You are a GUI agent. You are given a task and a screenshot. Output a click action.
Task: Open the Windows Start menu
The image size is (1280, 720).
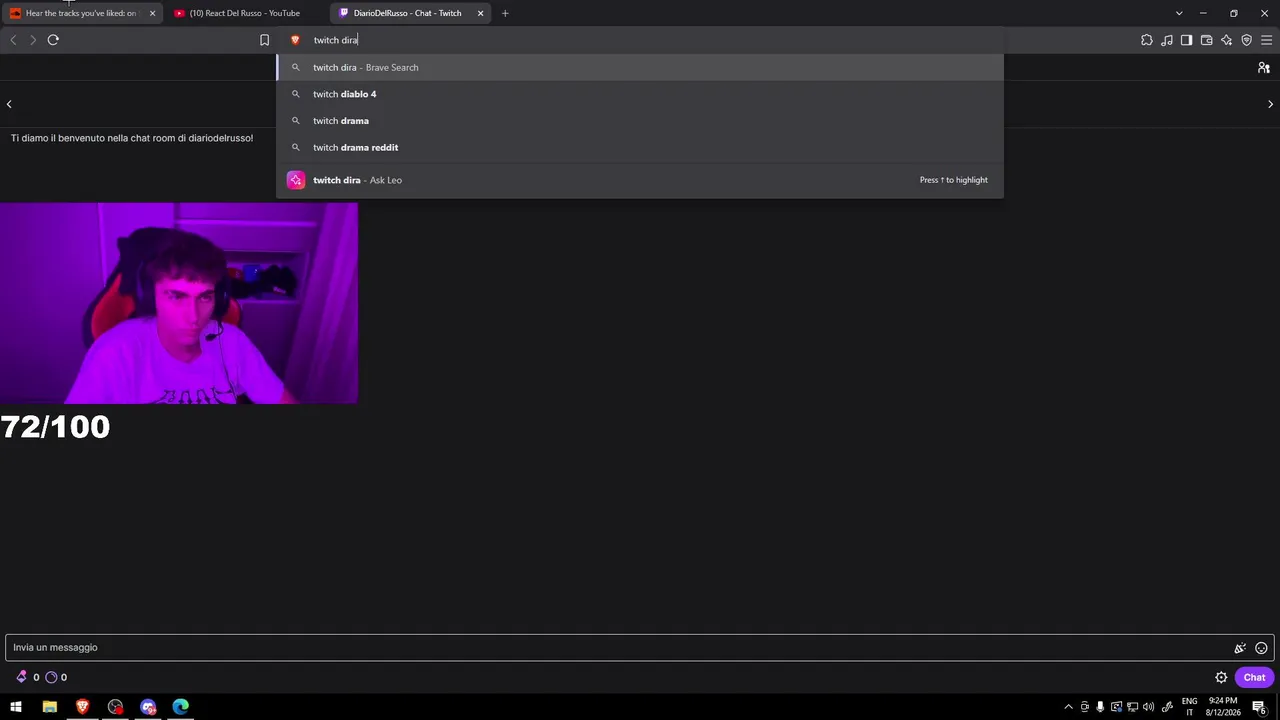(16, 707)
